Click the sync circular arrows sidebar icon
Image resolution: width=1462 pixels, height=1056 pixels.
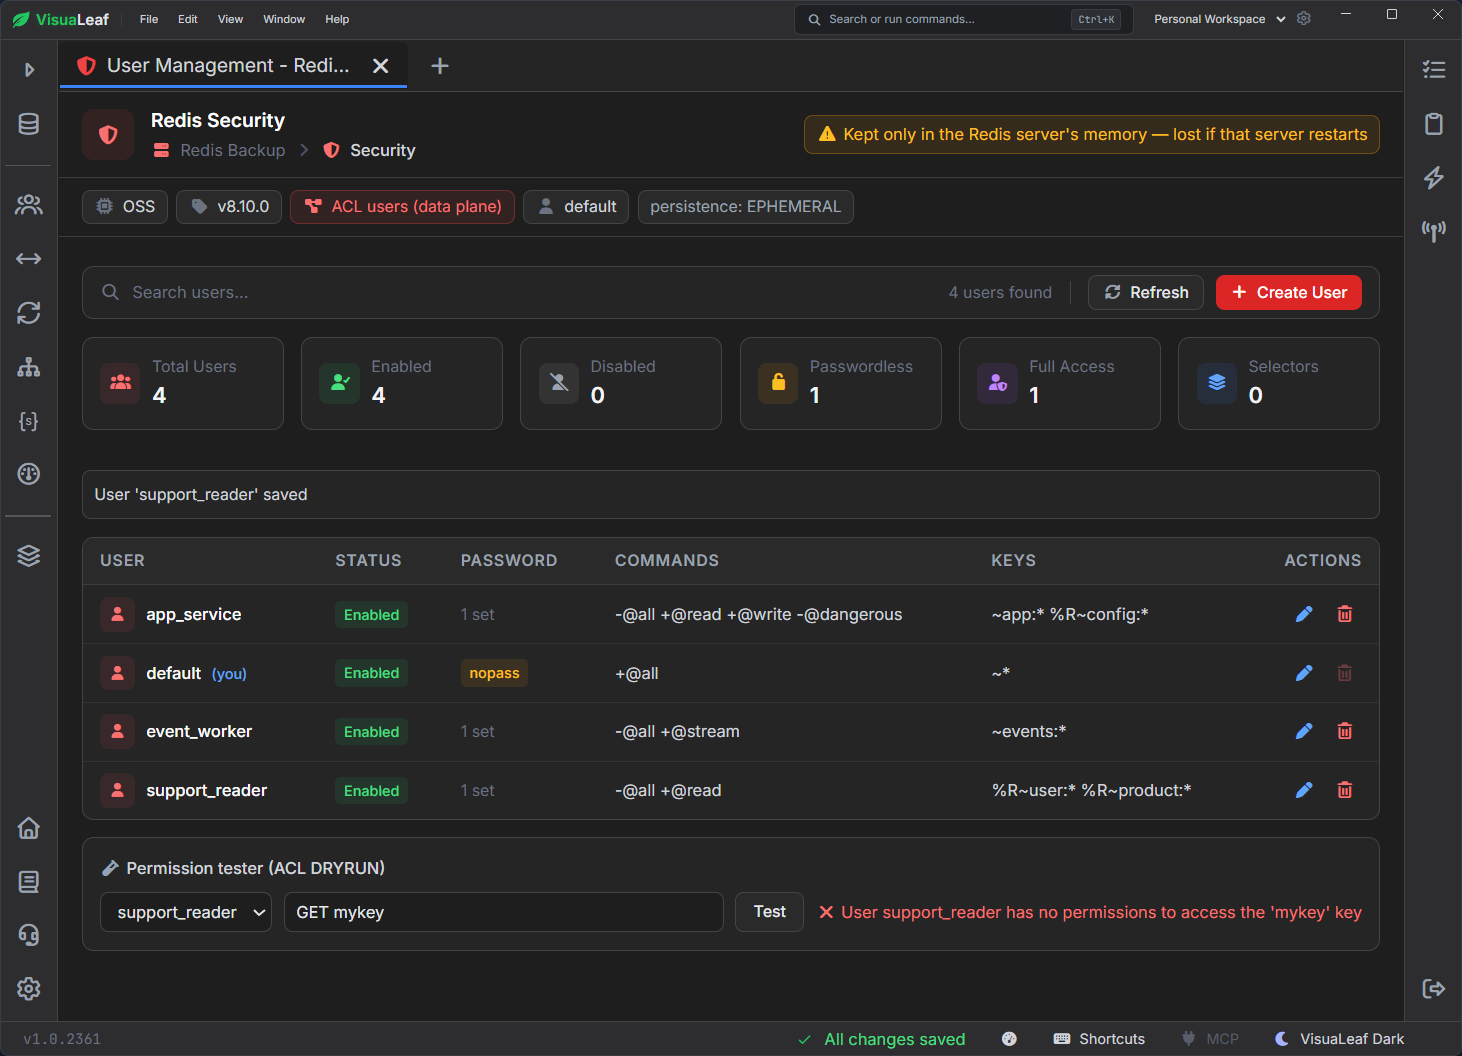pos(29,313)
